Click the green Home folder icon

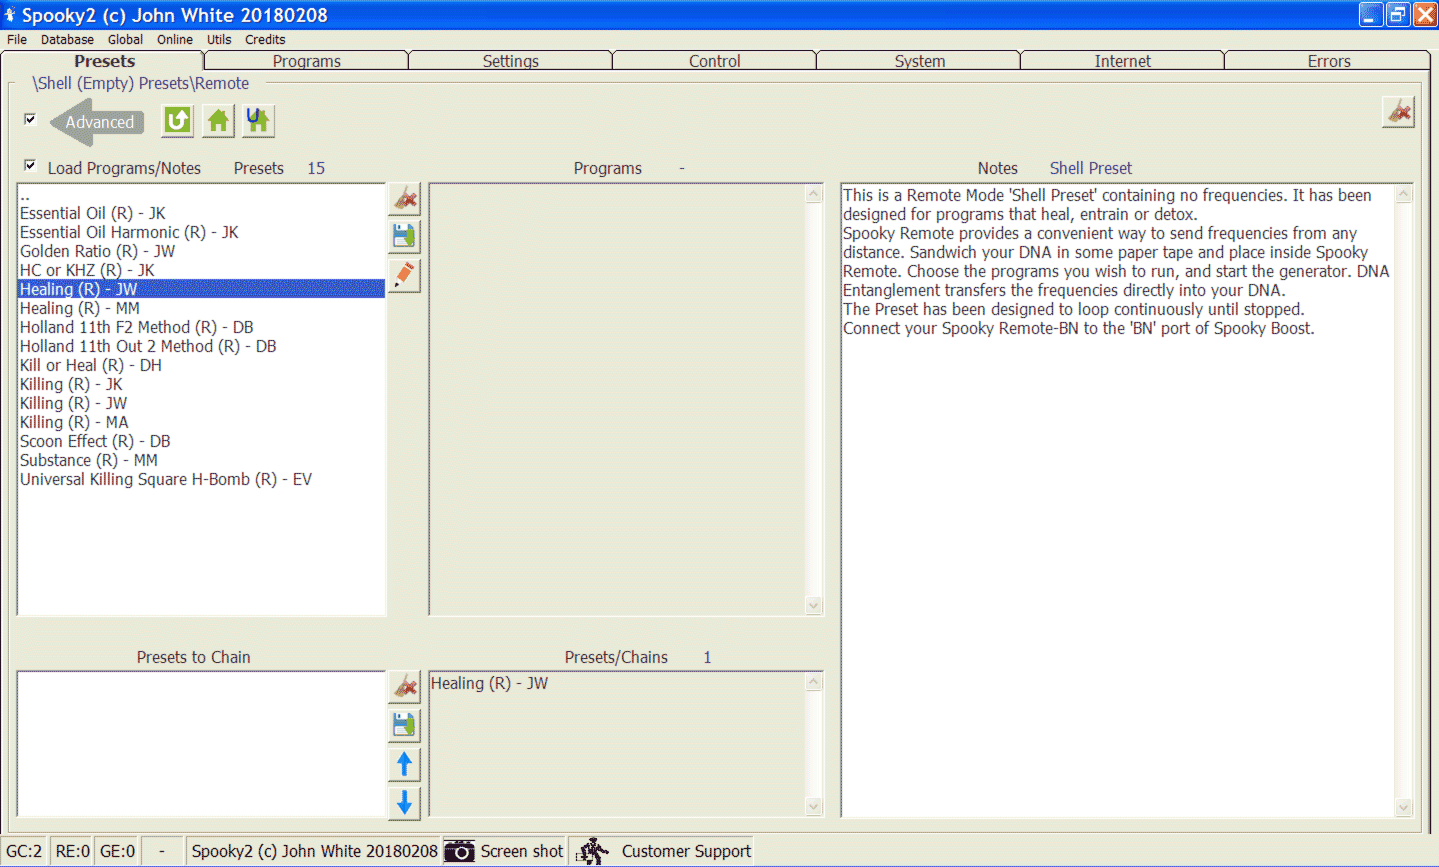coord(218,121)
